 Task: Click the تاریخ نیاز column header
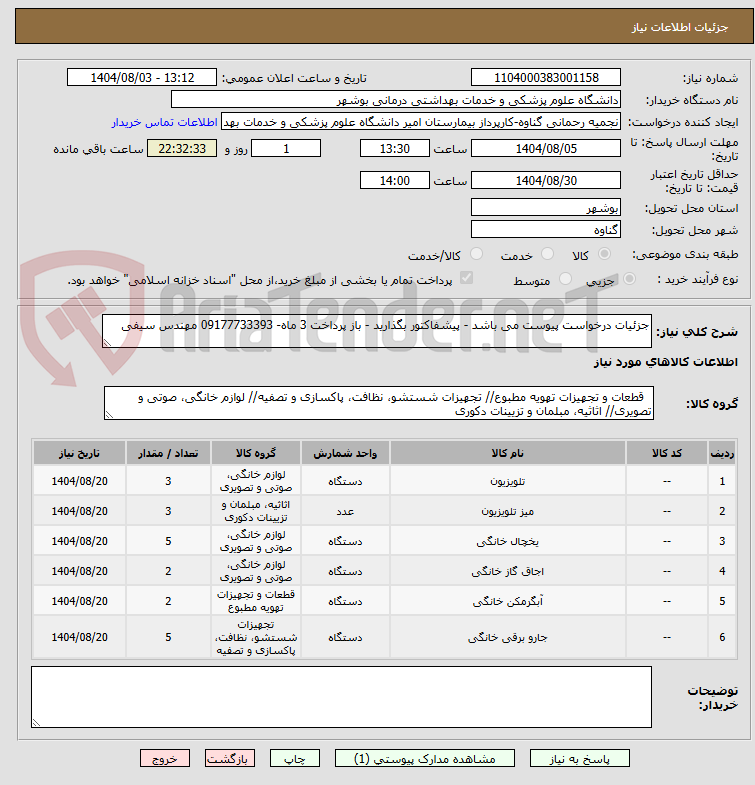79,453
